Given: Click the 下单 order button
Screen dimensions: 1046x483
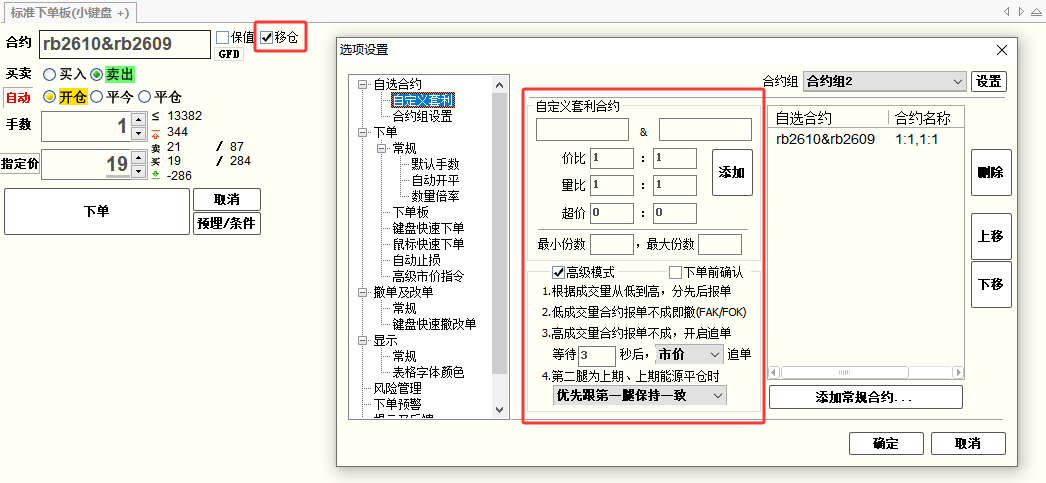Looking at the screenshot, I should 97,211.
